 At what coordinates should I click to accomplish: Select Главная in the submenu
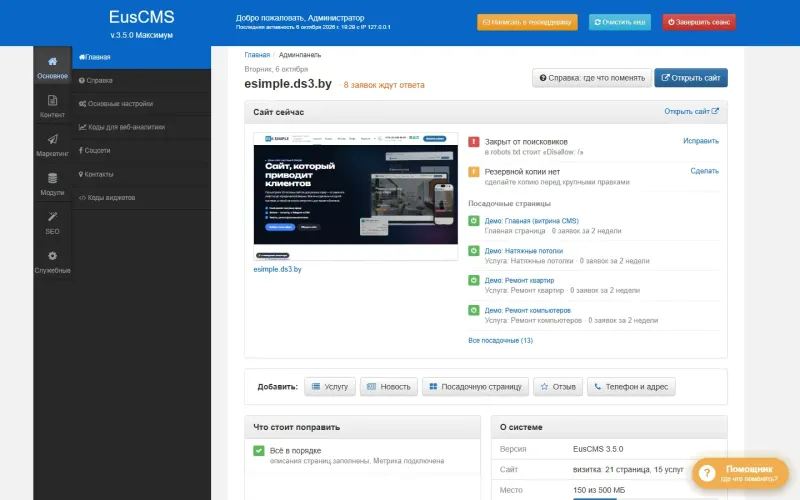point(141,57)
